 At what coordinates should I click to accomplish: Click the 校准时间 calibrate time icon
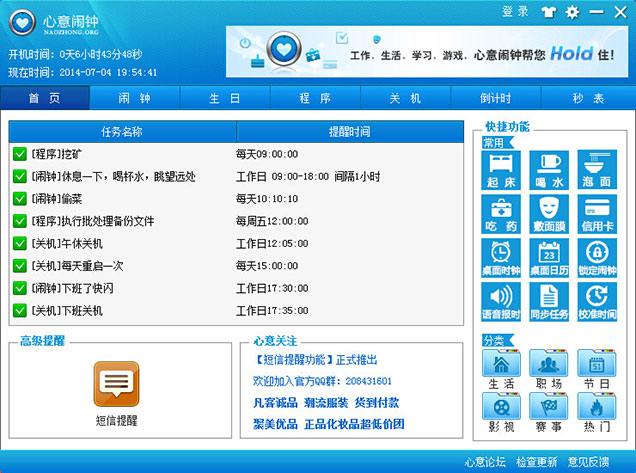tap(597, 301)
